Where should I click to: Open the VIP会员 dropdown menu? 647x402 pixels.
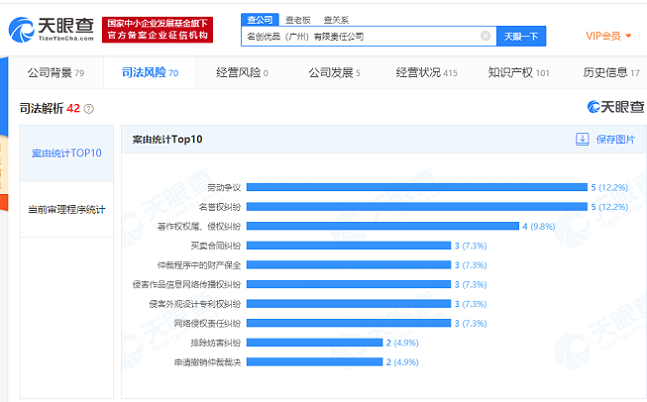pos(609,36)
